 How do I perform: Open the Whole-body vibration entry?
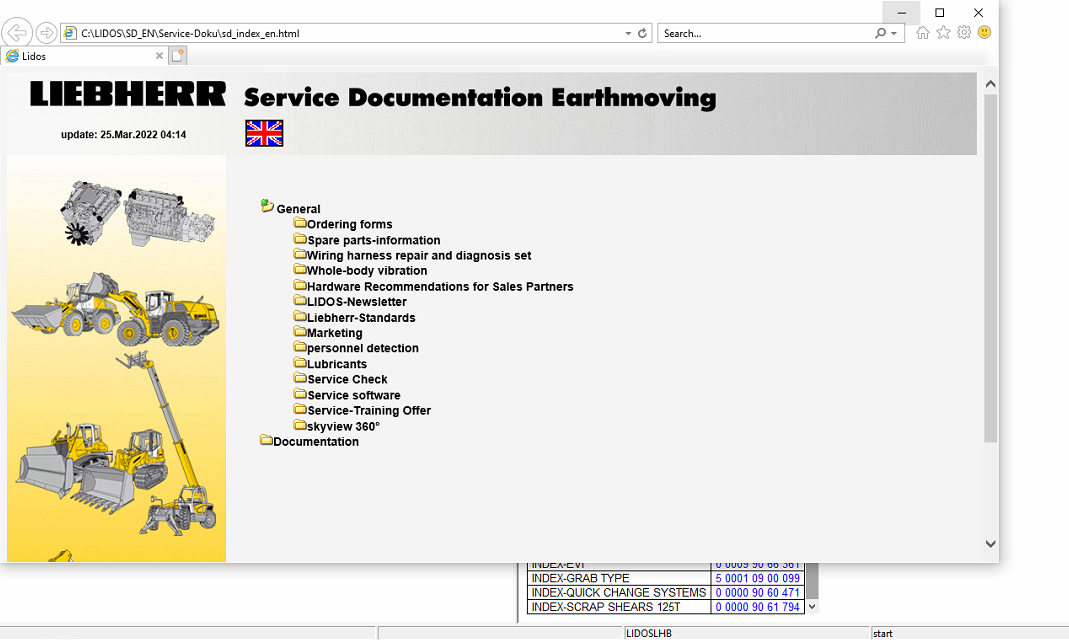[367, 271]
